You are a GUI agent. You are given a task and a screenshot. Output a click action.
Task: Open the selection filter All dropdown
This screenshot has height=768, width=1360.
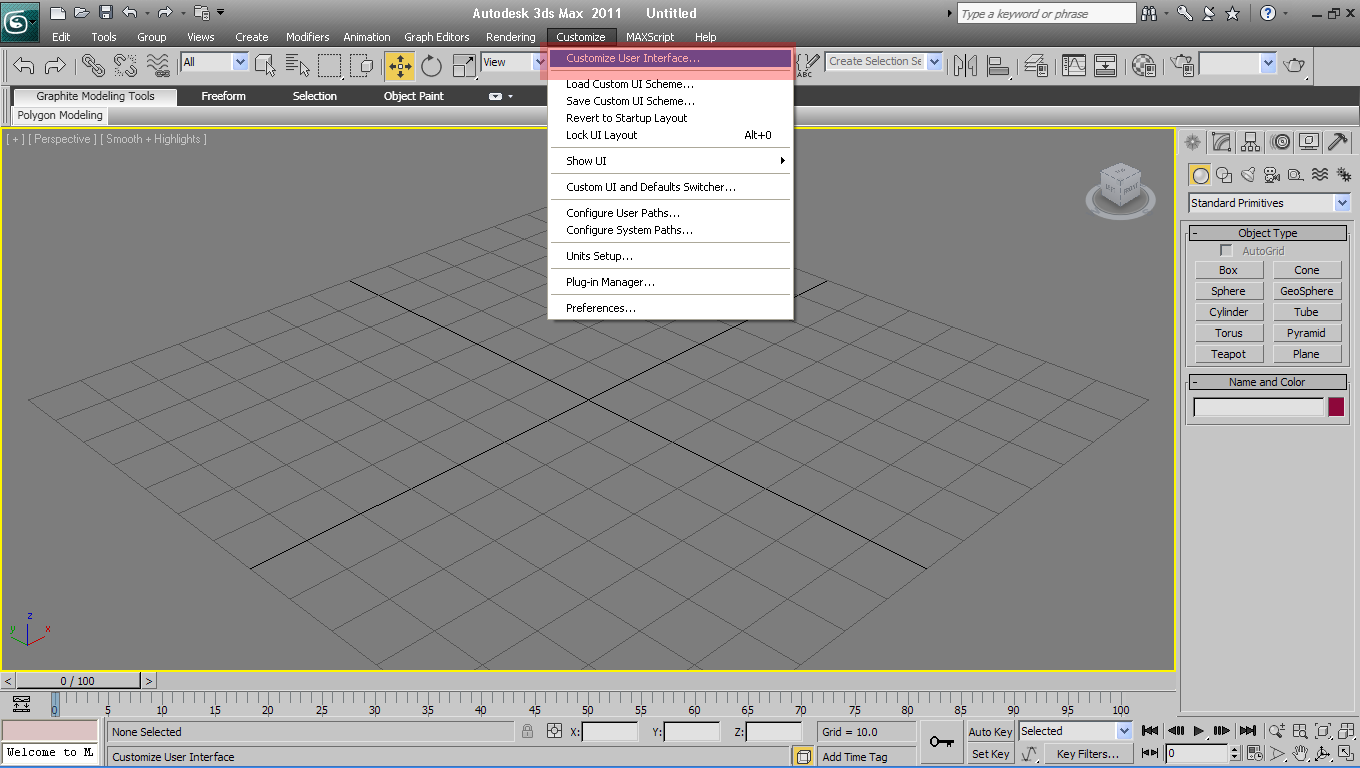coord(213,61)
